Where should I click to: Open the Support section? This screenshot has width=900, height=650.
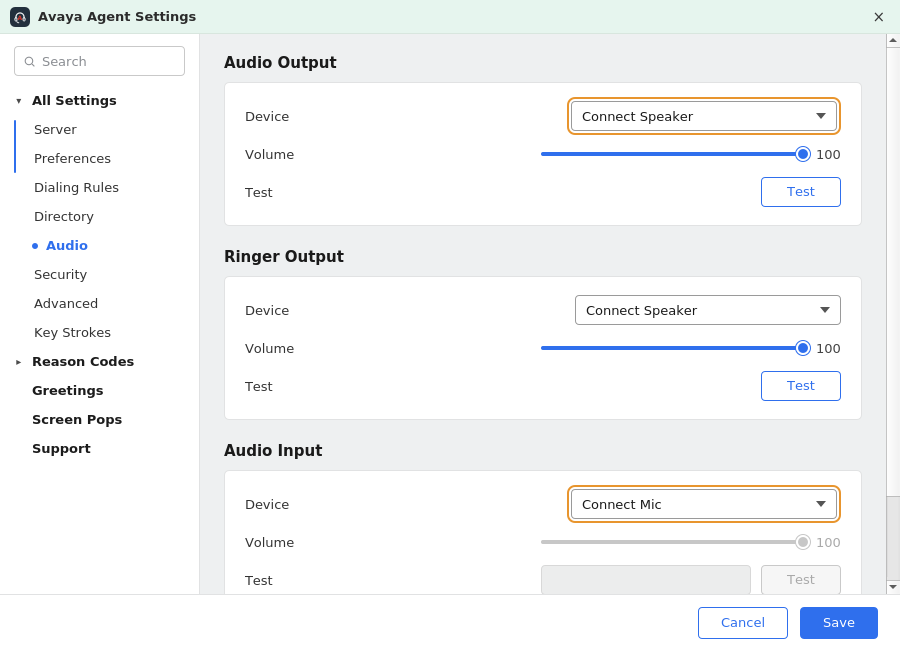point(61,448)
